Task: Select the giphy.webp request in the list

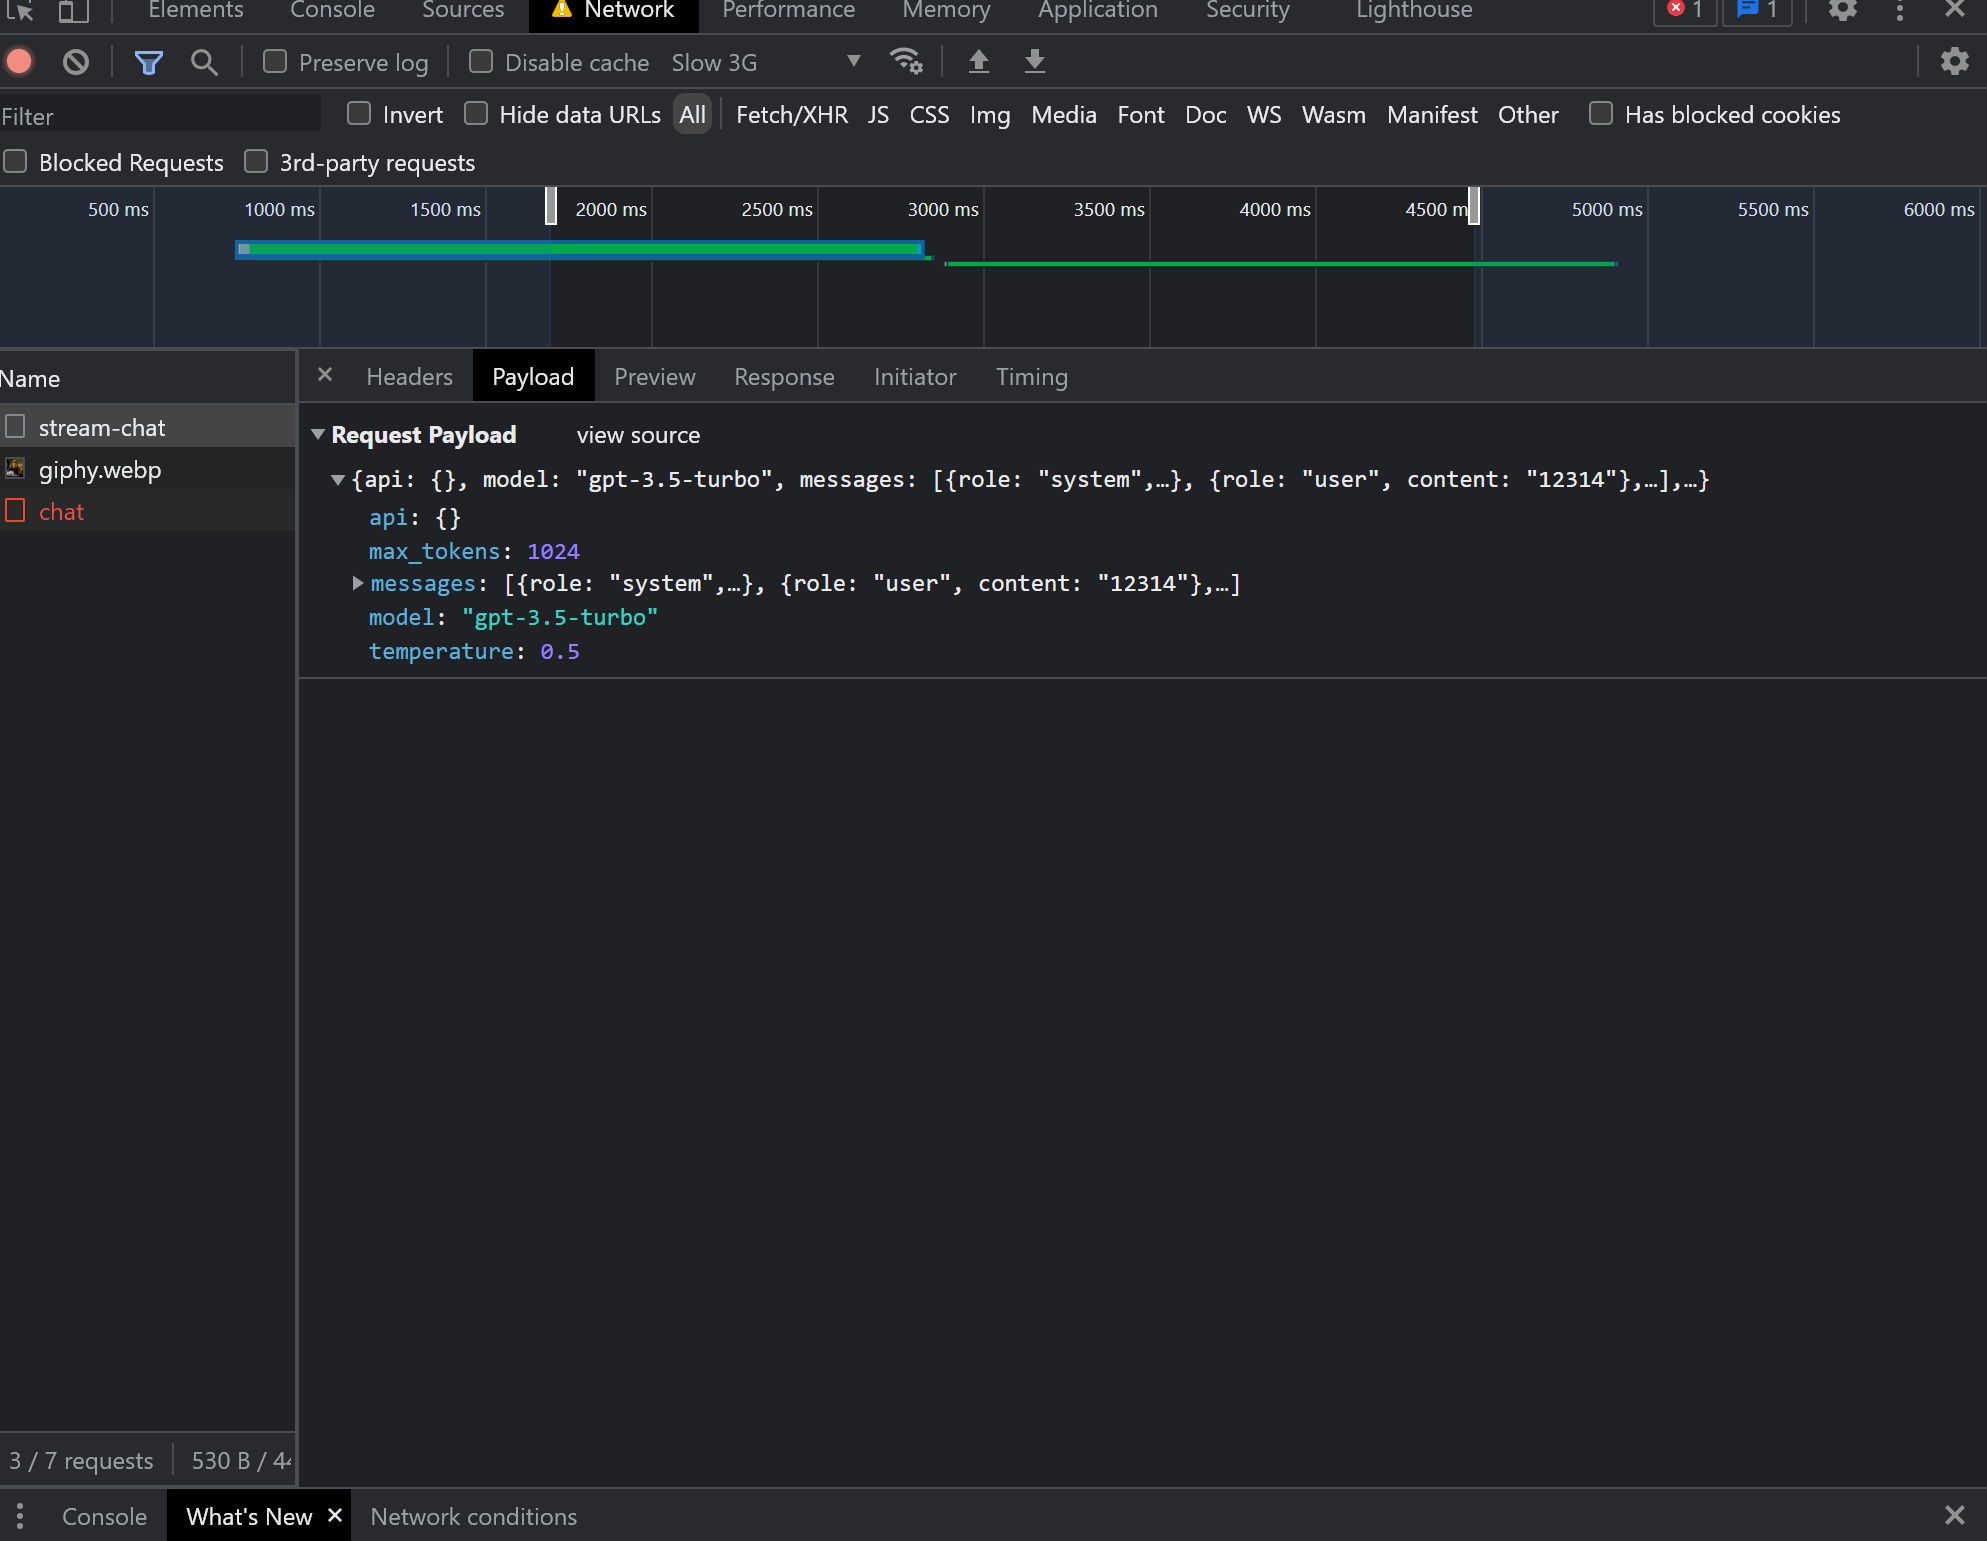Action: pos(100,470)
